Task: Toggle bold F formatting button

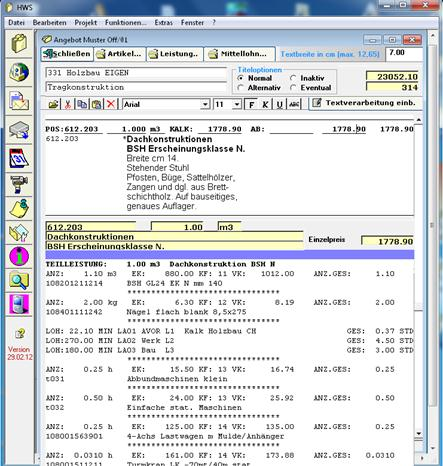Action: pyautogui.click(x=251, y=104)
